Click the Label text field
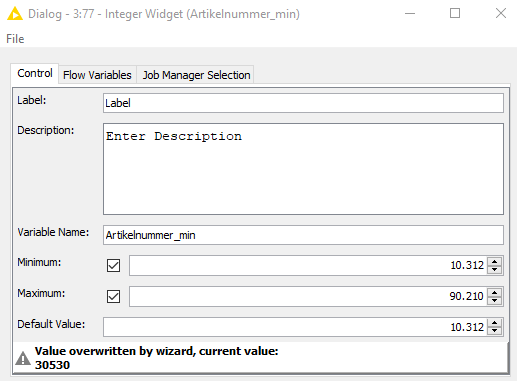Viewport: 517px width, 381px height. tap(303, 103)
